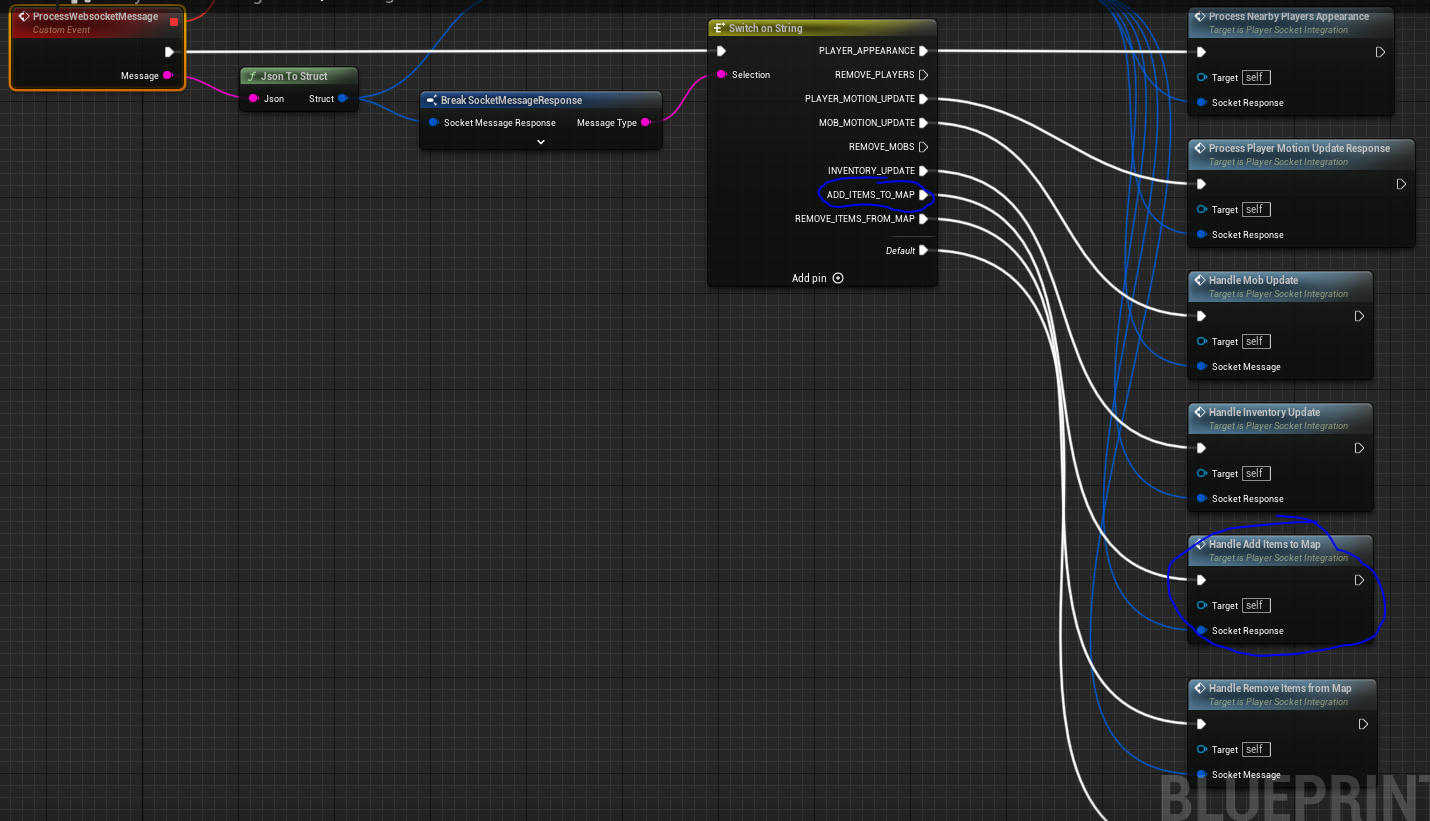Click the Selection input pin on Switch on String
The image size is (1430, 821).
(721, 75)
